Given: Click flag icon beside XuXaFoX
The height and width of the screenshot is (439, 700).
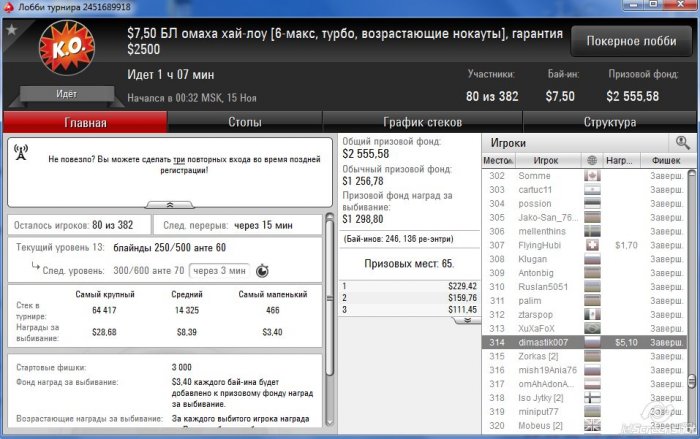Looking at the screenshot, I should click(592, 328).
